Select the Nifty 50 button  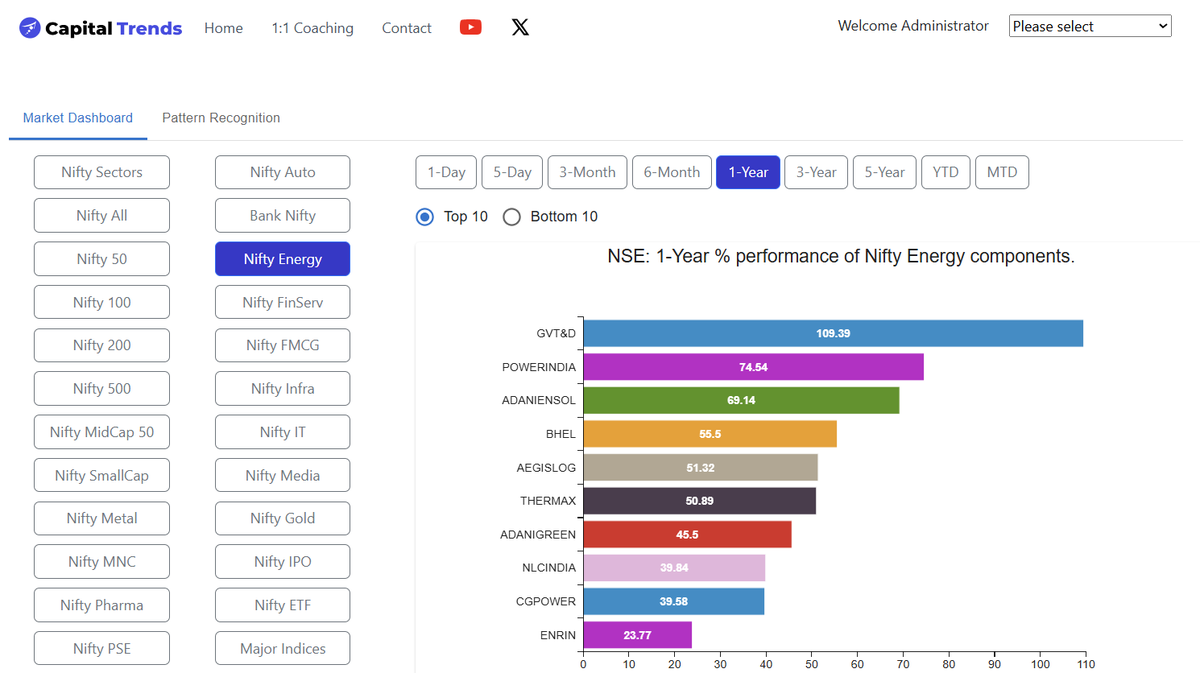[x=102, y=258]
